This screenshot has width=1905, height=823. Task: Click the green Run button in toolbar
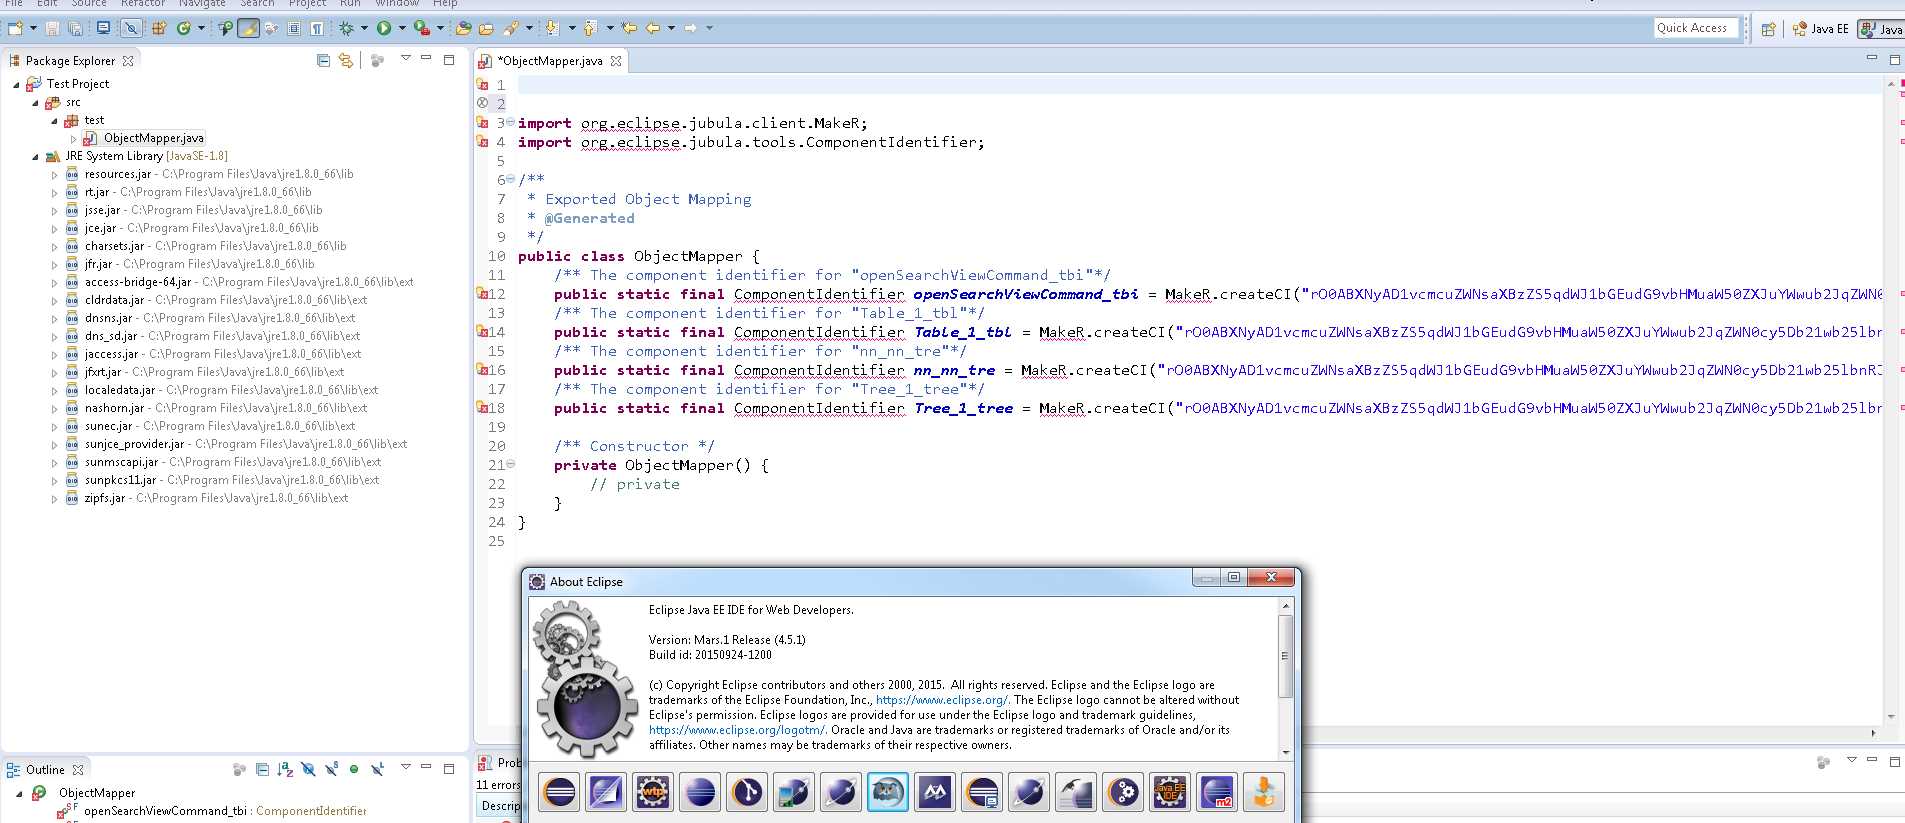tap(384, 29)
